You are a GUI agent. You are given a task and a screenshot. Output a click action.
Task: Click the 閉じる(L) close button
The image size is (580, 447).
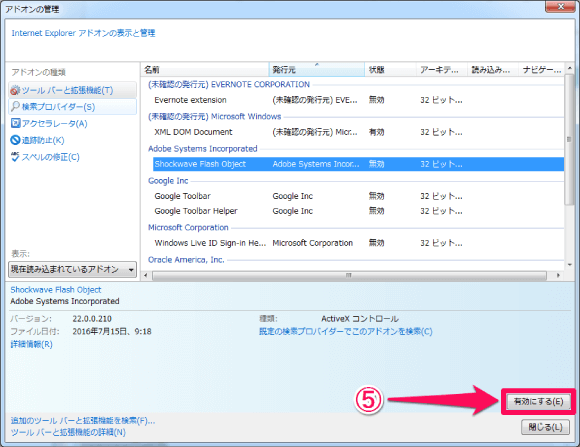(545, 427)
